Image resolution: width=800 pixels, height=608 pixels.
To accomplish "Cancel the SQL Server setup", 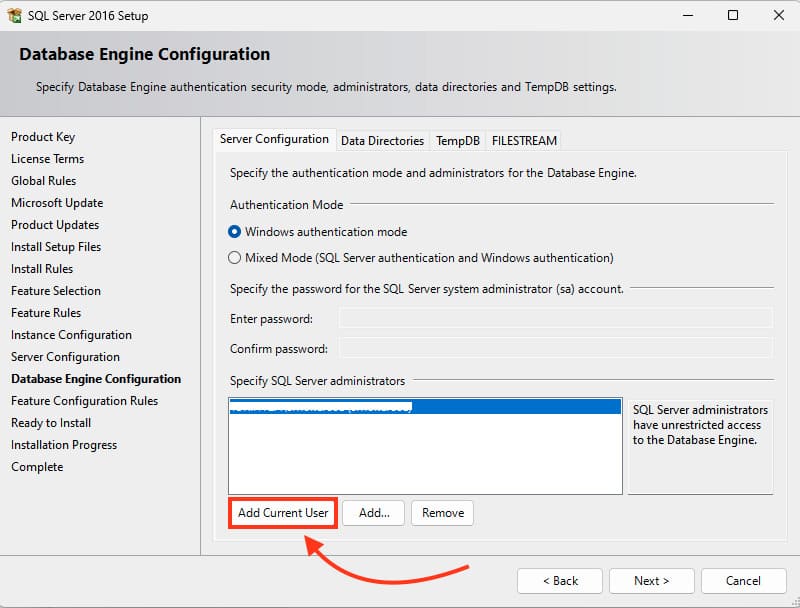I will tap(743, 581).
